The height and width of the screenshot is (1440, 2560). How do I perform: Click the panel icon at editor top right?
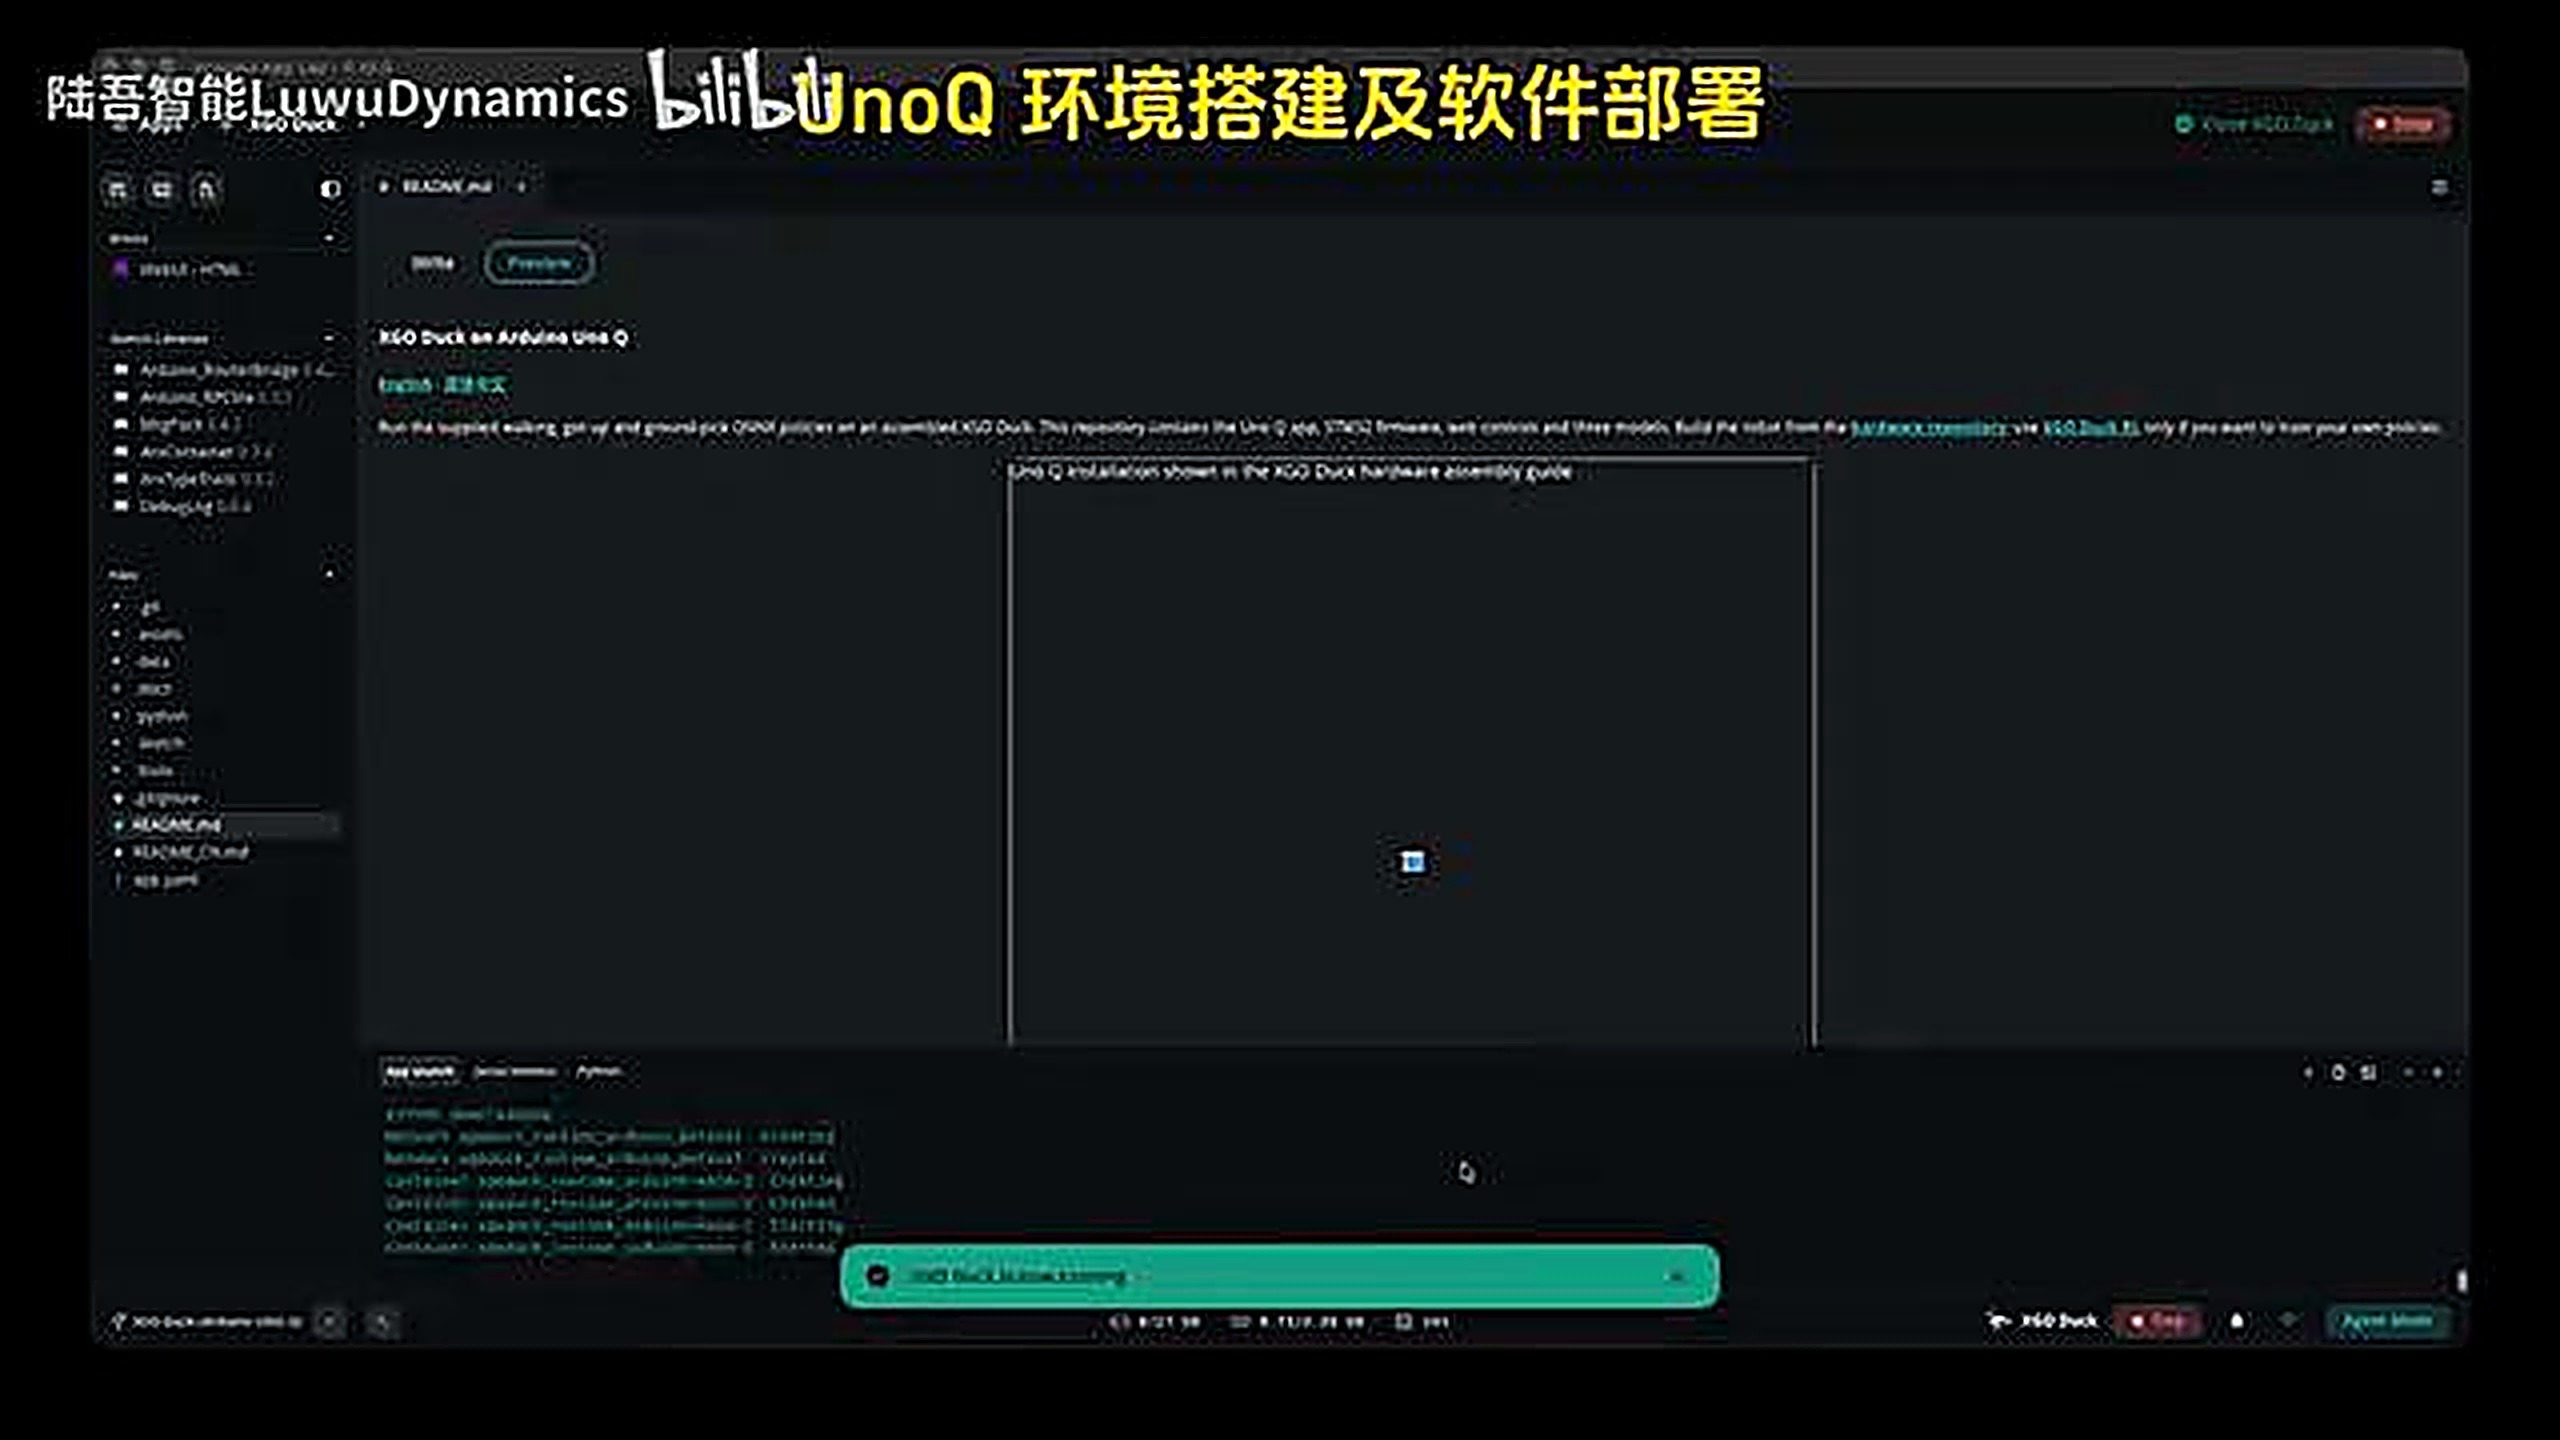[2439, 187]
